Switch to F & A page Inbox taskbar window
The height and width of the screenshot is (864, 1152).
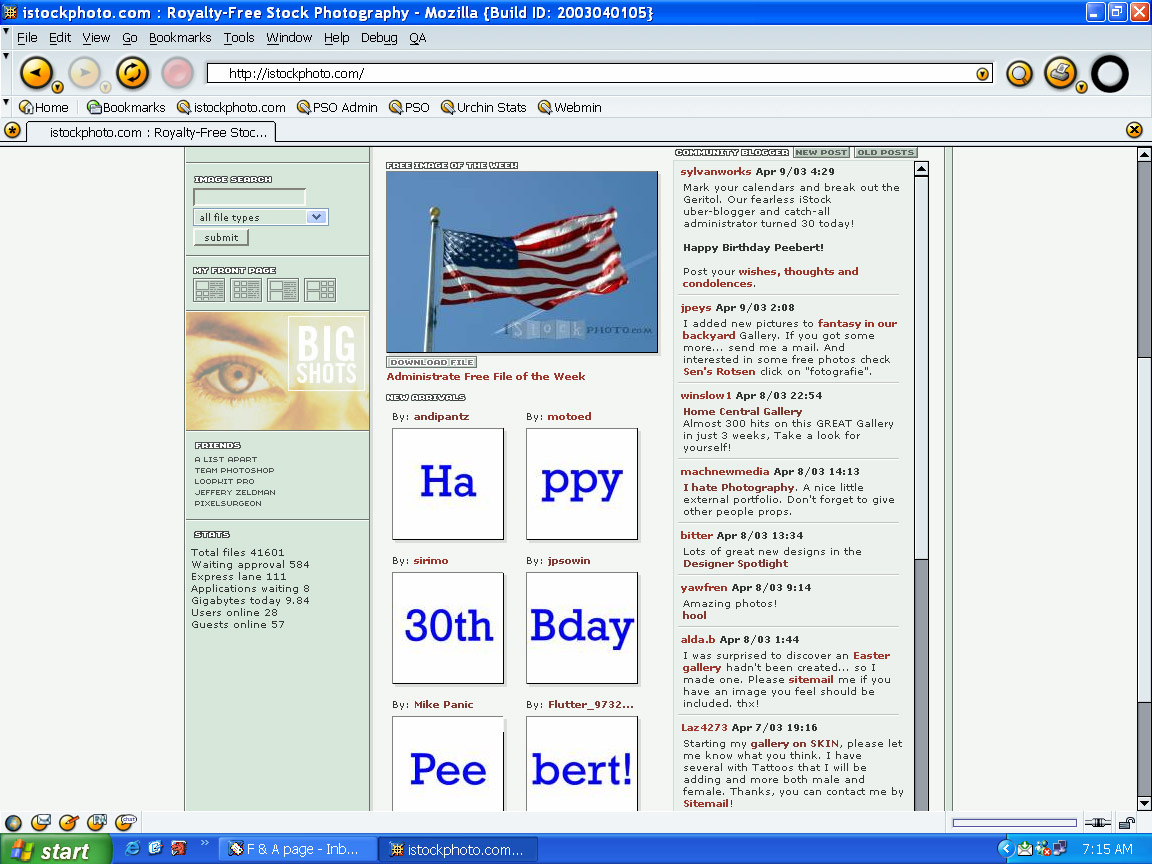point(298,849)
